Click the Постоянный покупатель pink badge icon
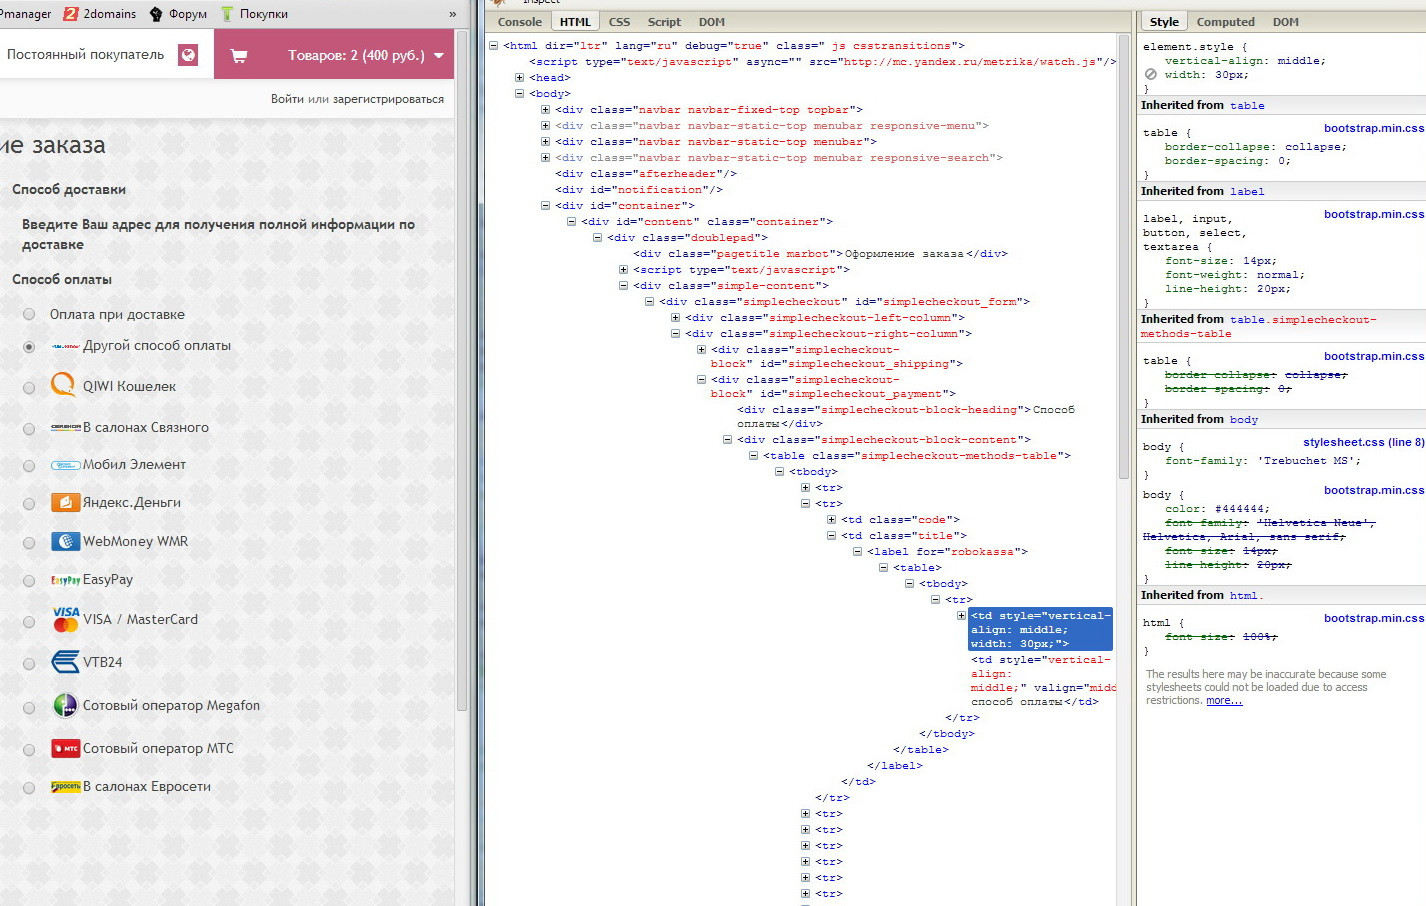 [188, 55]
